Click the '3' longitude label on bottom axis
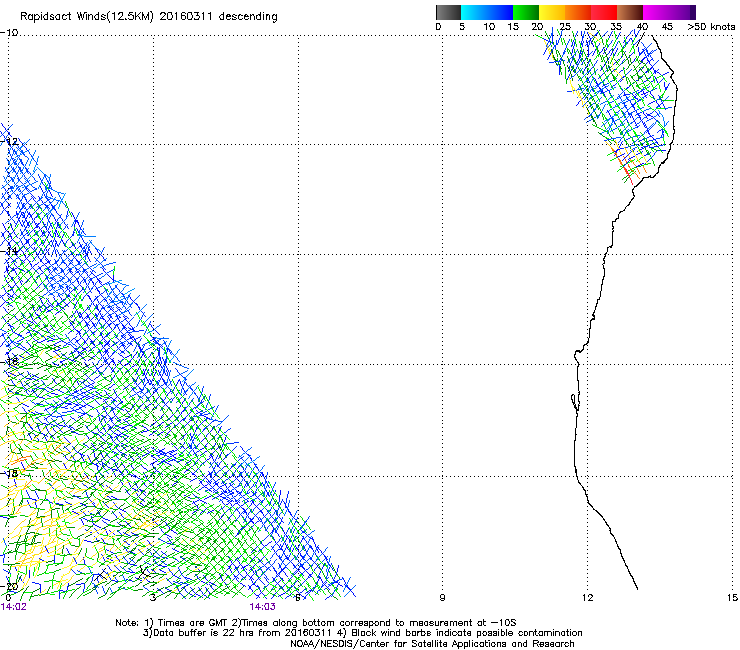The image size is (740, 650). [153, 598]
